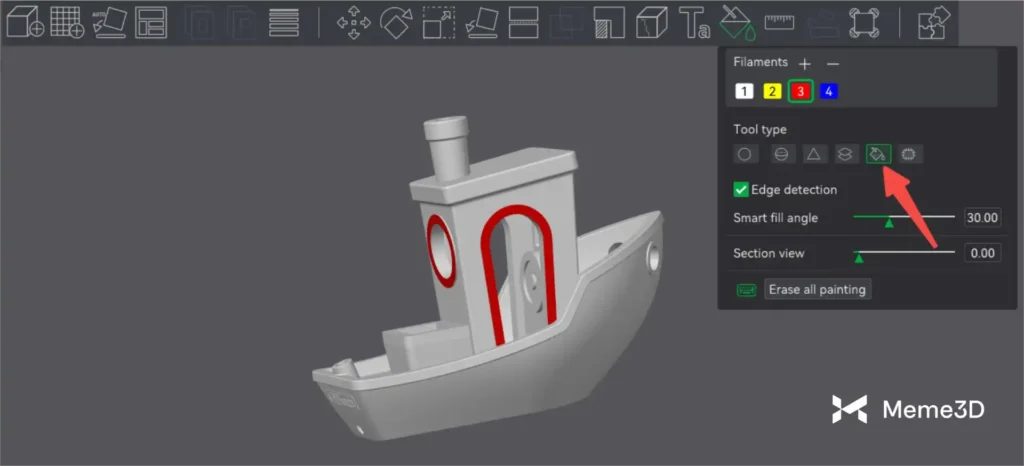1024x466 pixels.
Task: Choose the Triangle tool type
Action: point(814,154)
